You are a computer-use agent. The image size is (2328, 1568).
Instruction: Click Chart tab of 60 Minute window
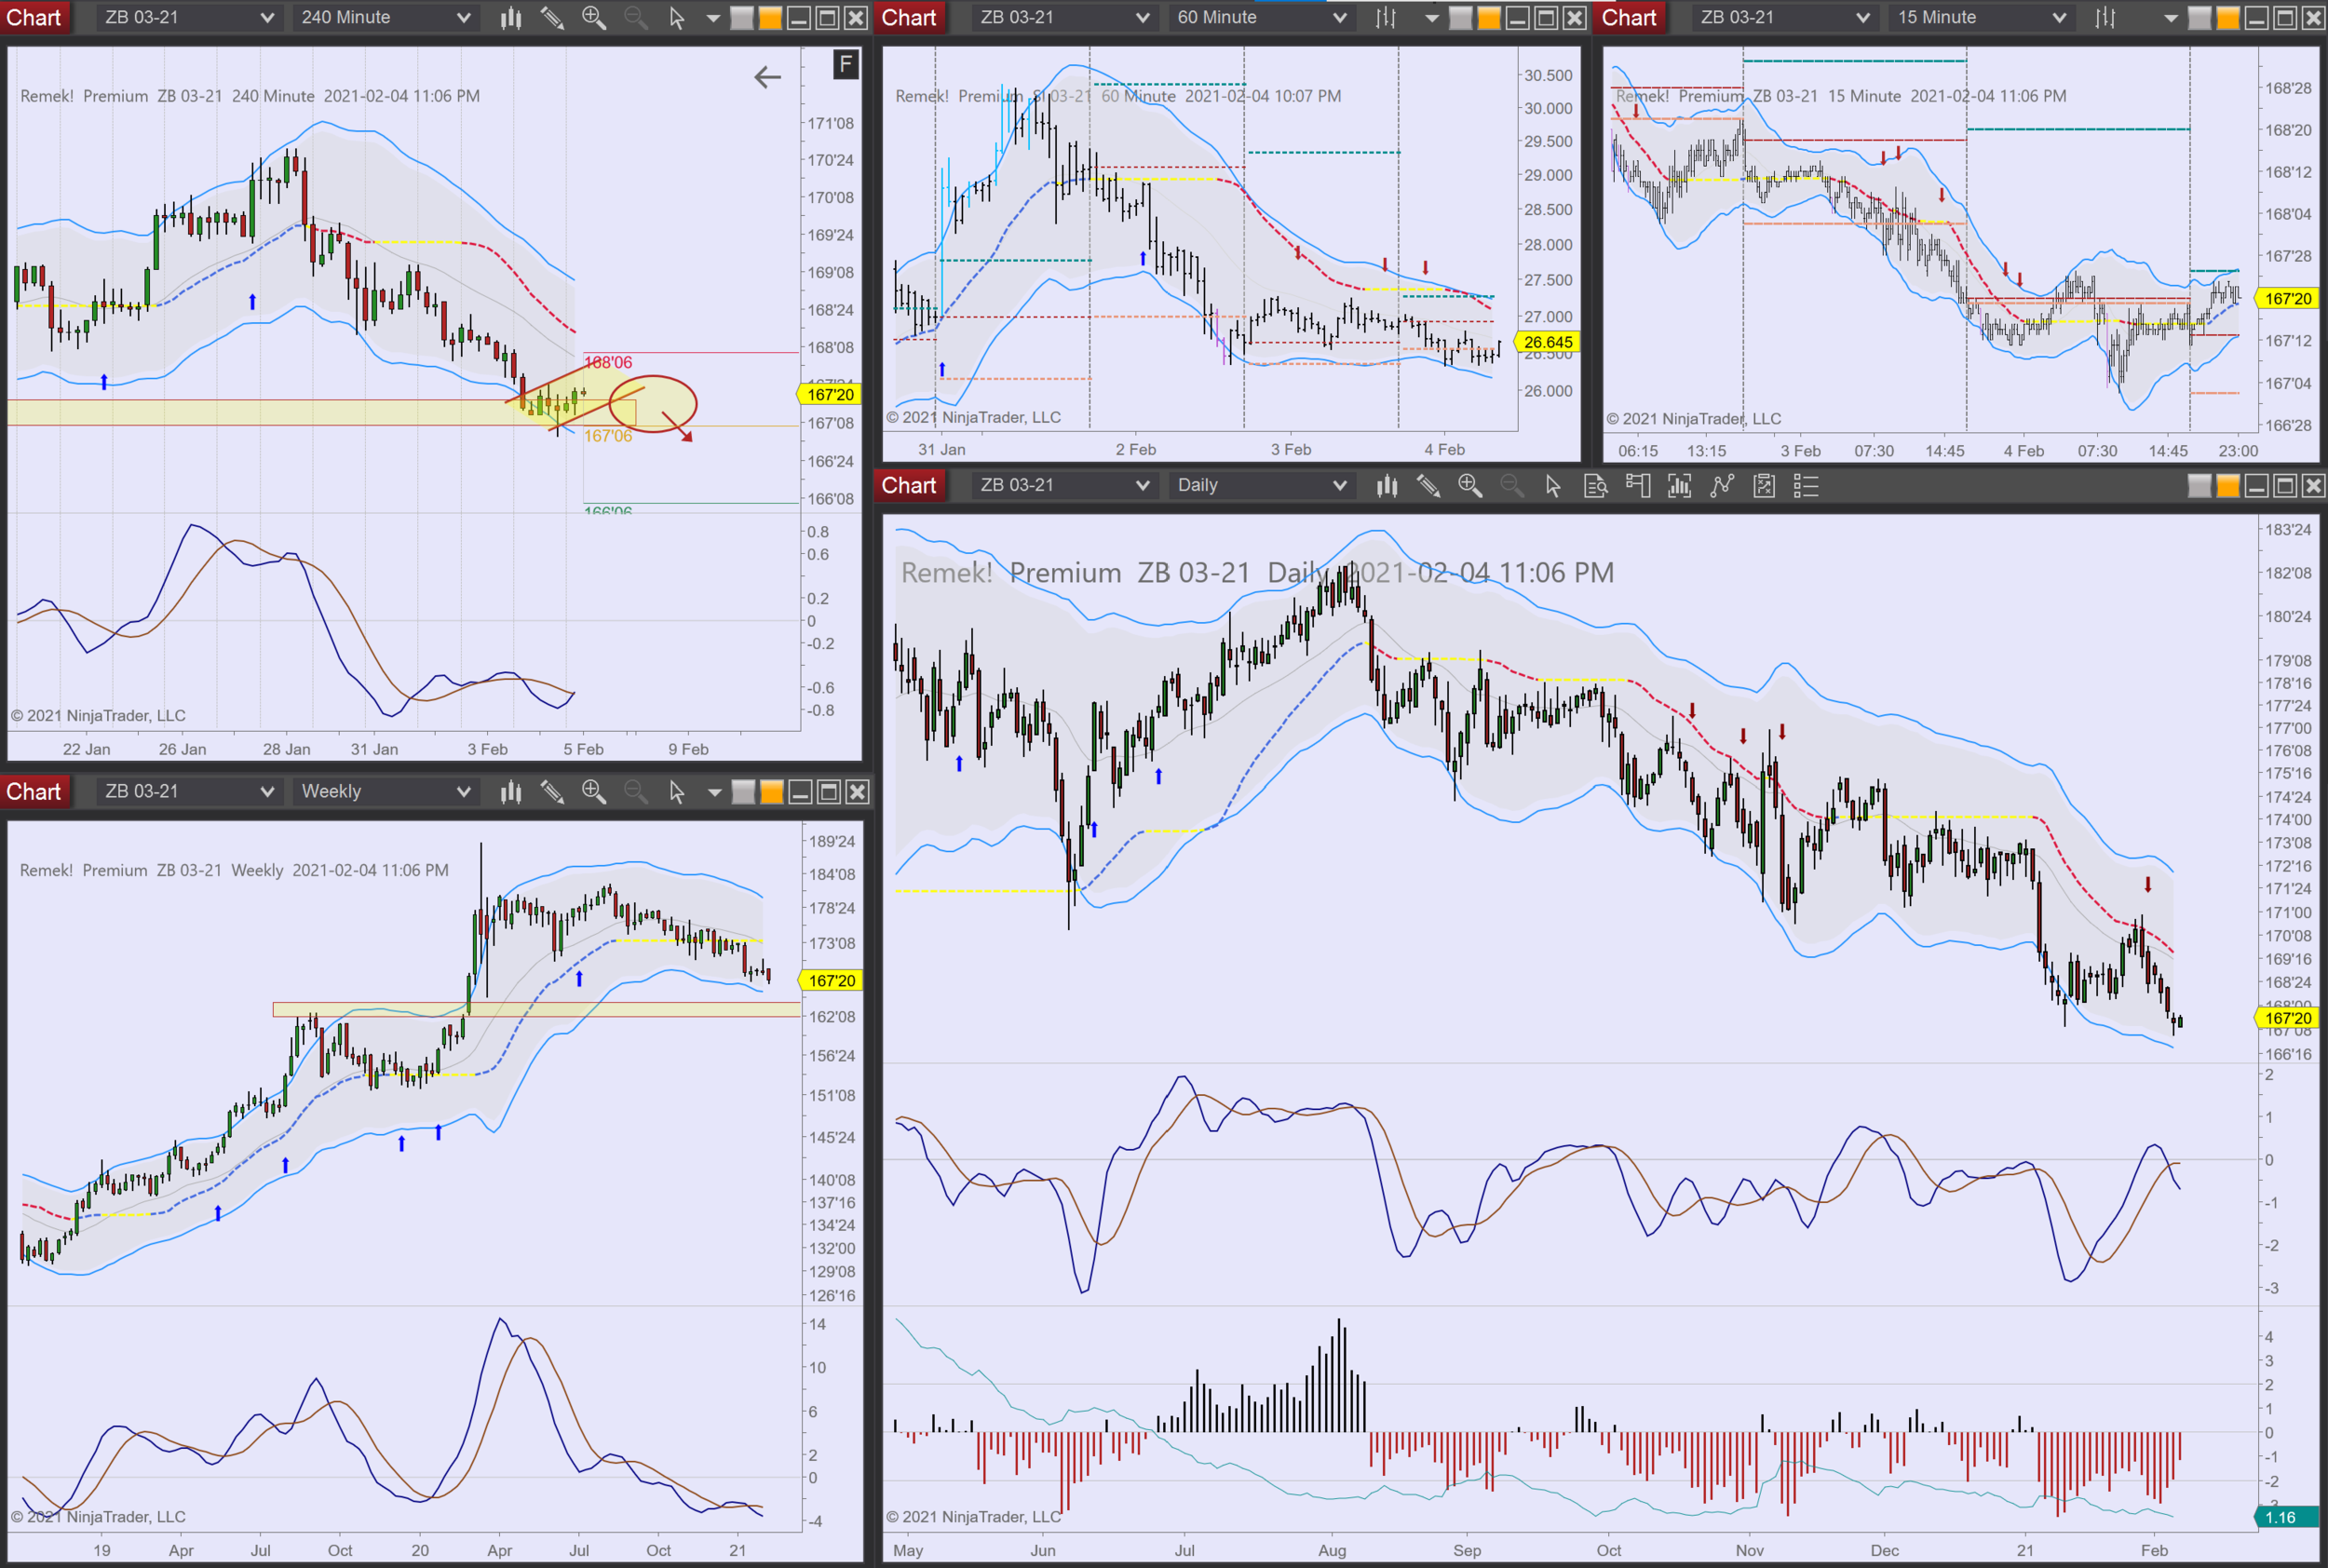click(x=908, y=18)
